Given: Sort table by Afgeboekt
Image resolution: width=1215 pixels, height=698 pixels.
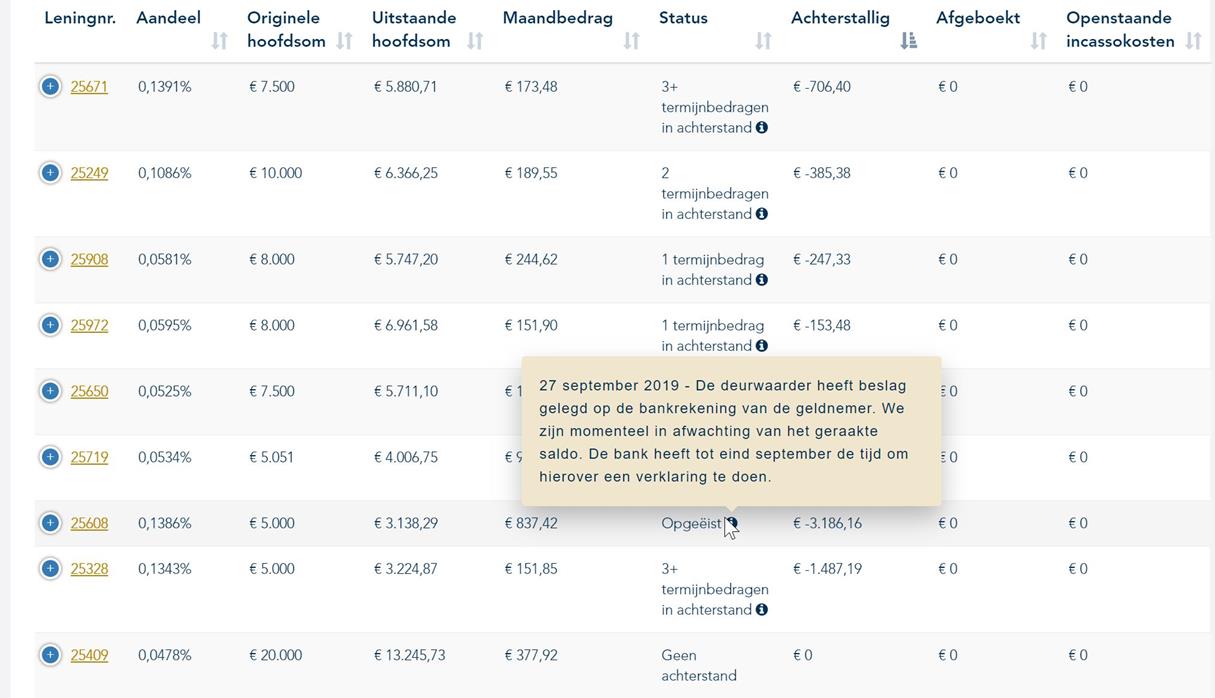Looking at the screenshot, I should pos(1038,41).
